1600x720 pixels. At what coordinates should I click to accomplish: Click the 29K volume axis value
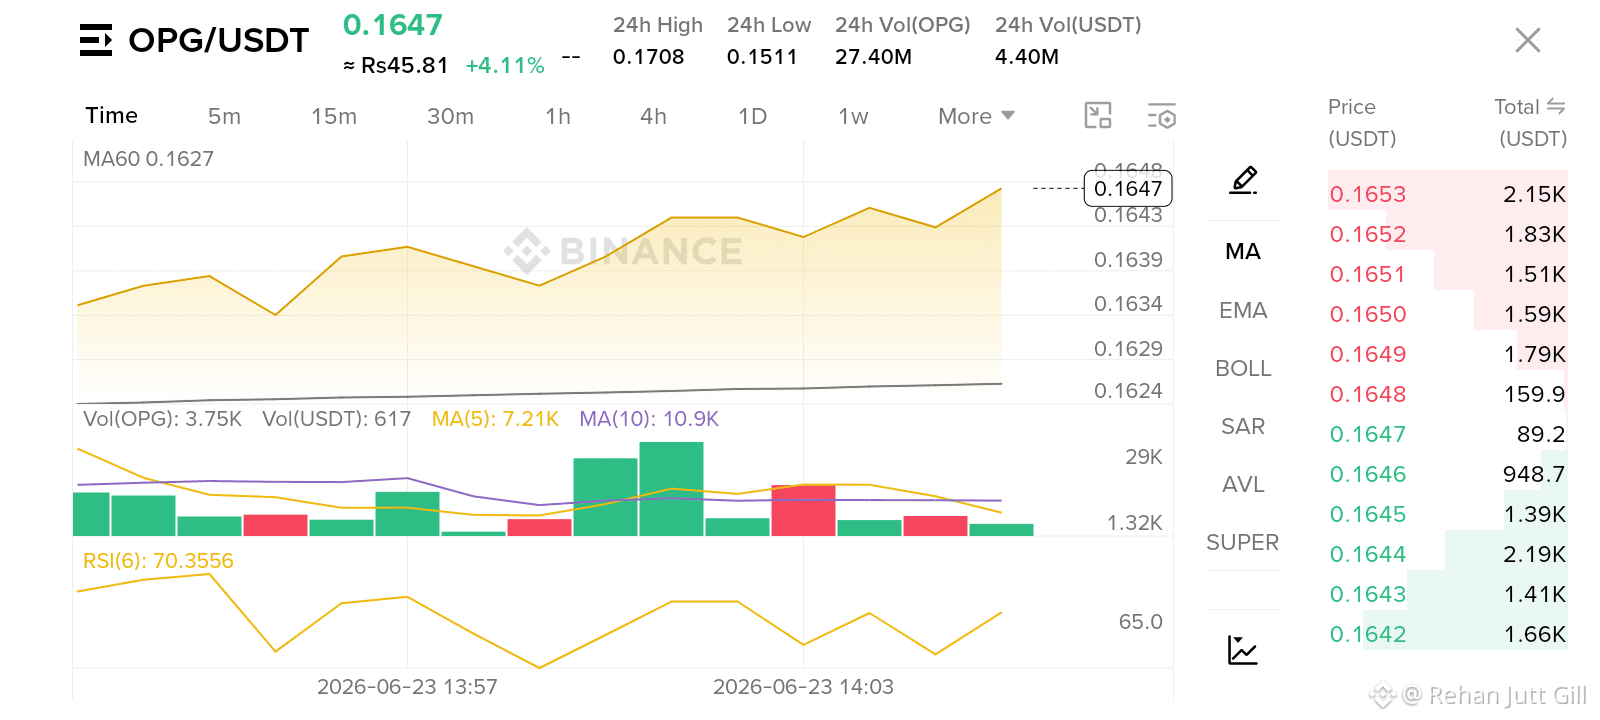(1143, 457)
